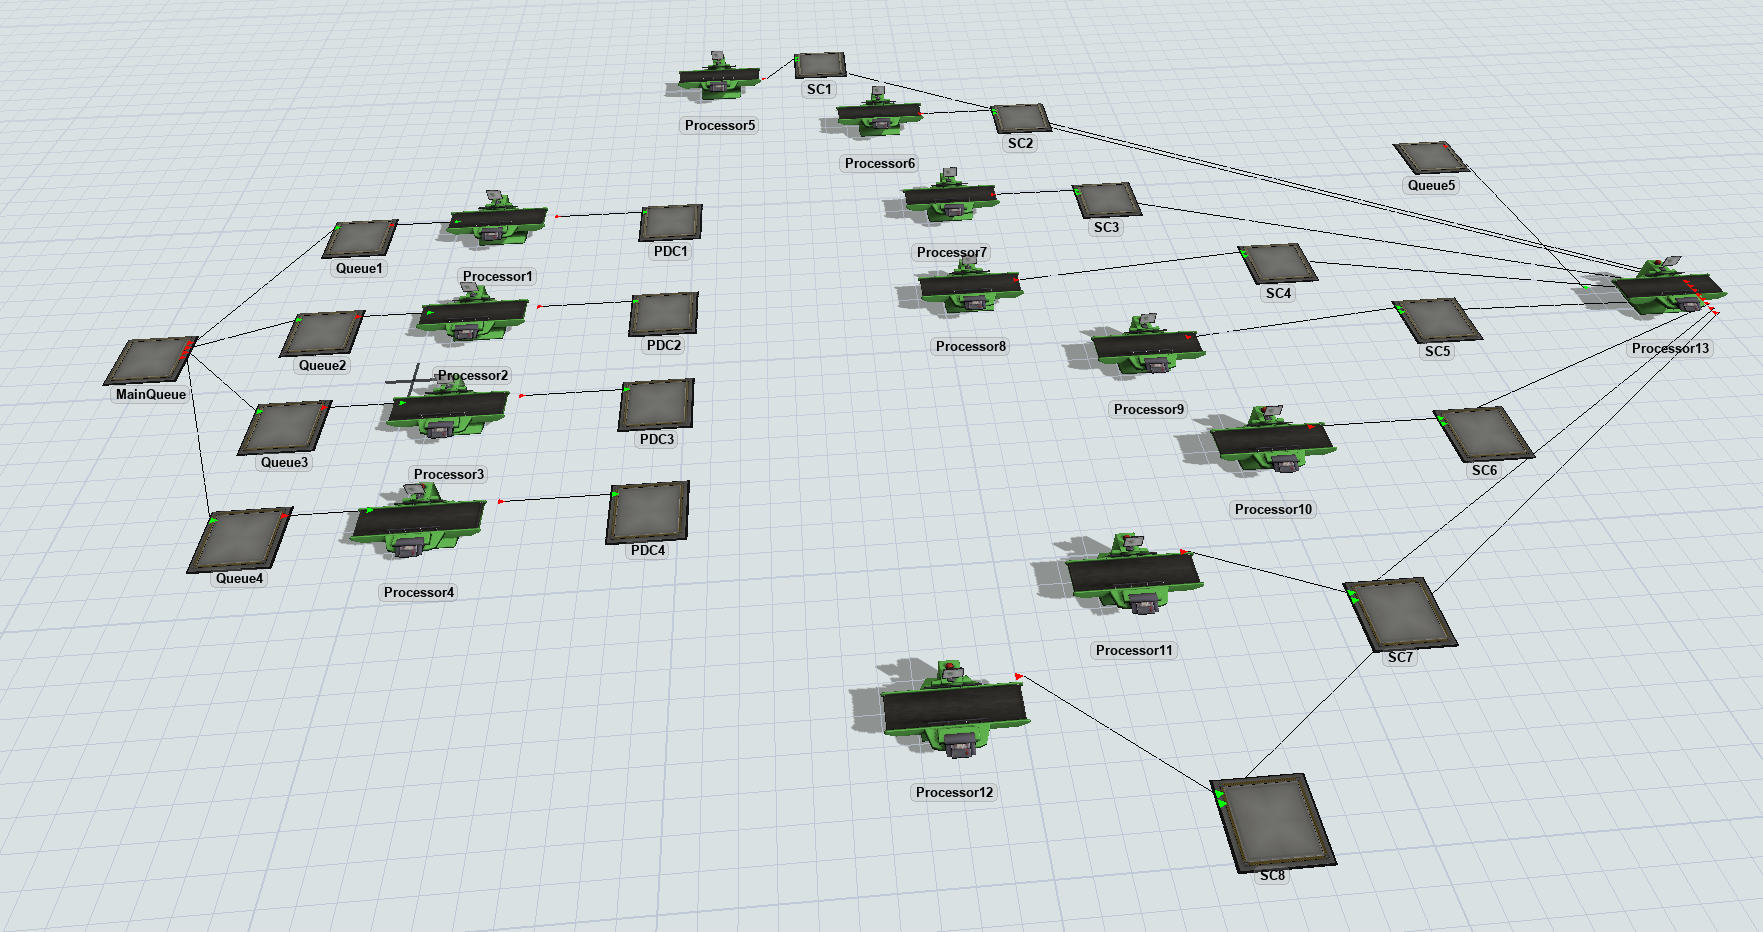Select the Queue4 pad
Image resolution: width=1763 pixels, height=932 pixels.
pos(241,540)
